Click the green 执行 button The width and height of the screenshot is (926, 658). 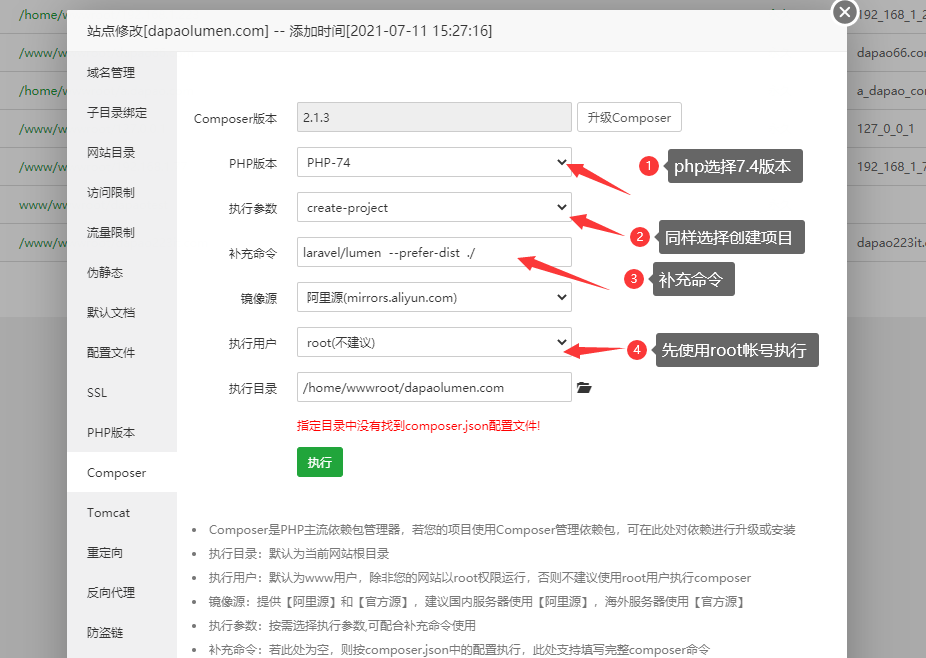(x=319, y=462)
